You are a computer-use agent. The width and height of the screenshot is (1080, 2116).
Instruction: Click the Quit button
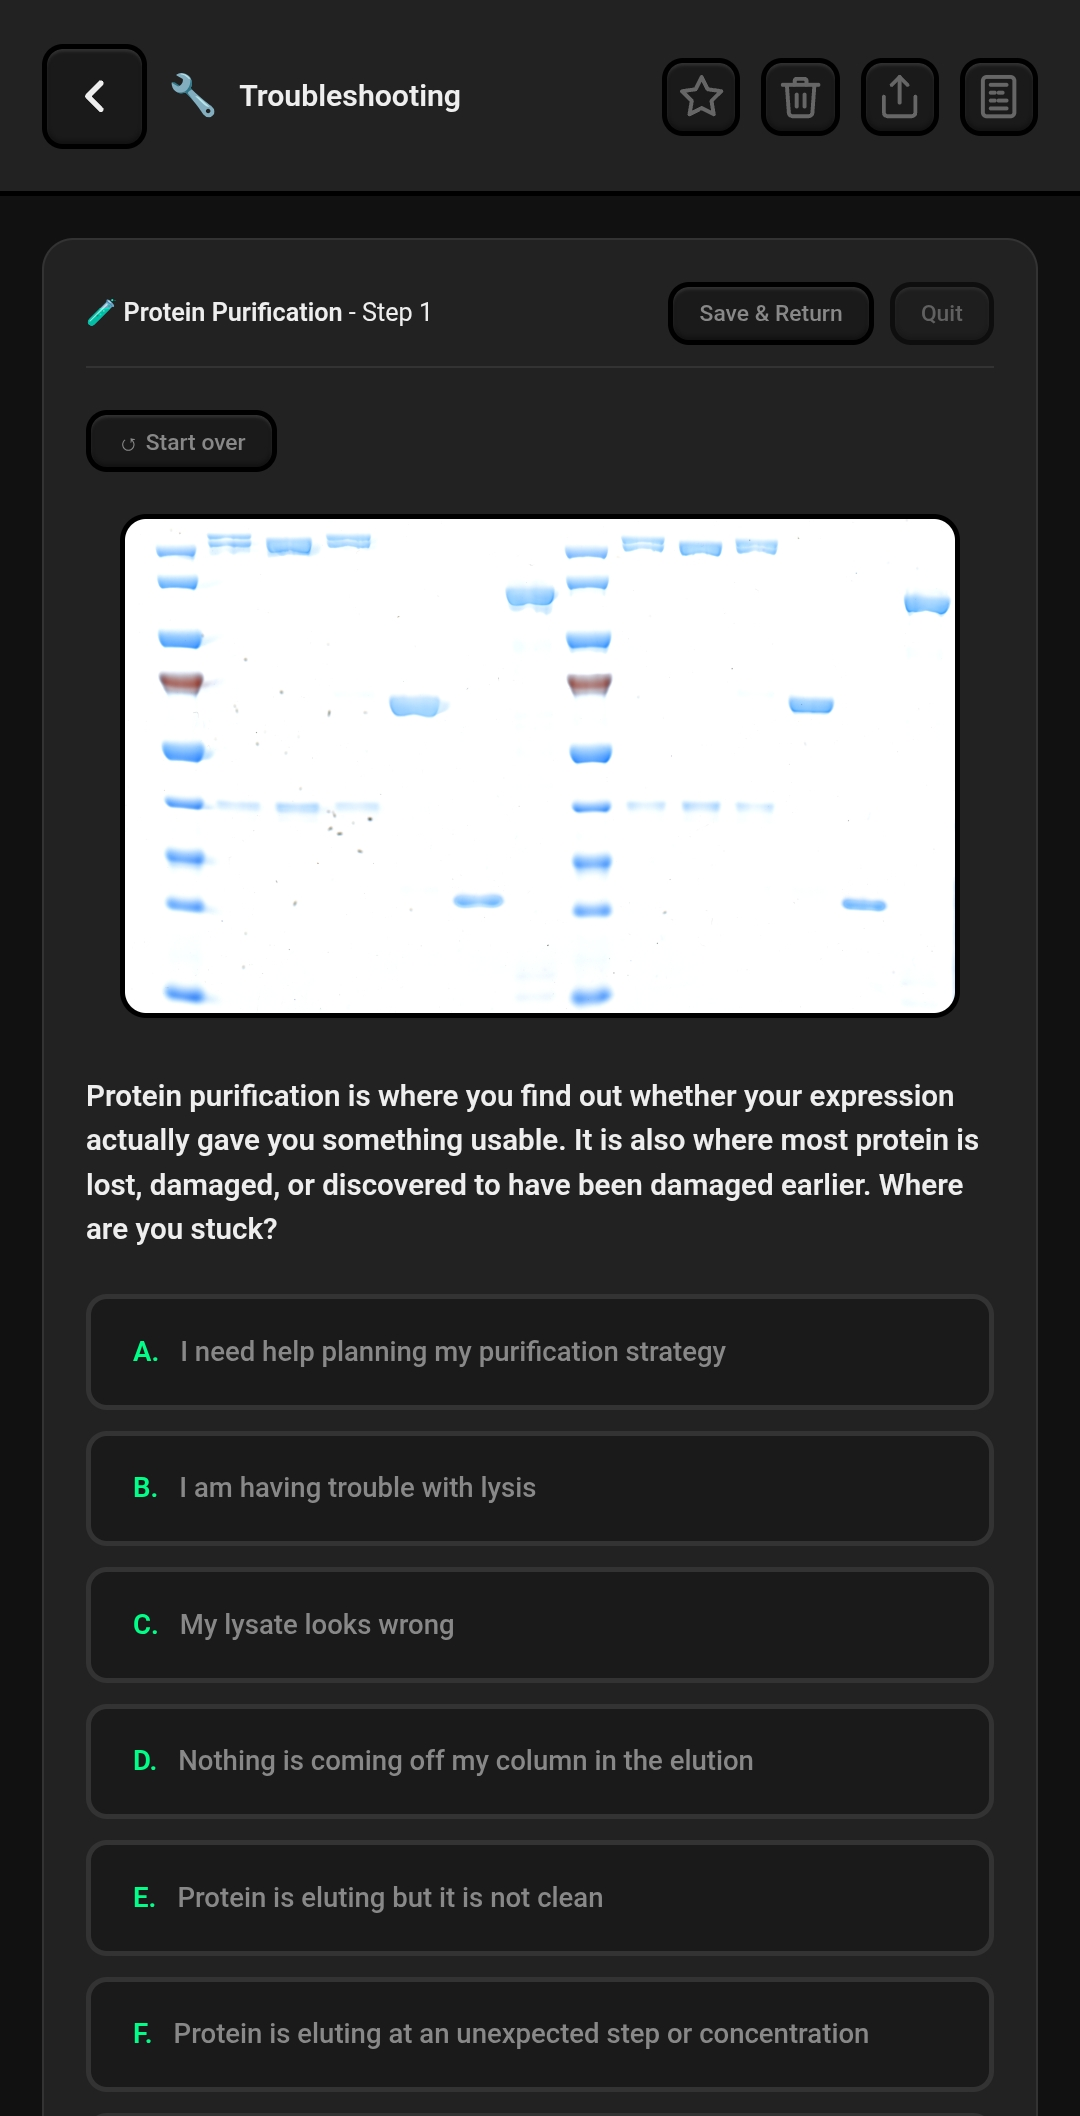click(x=940, y=313)
